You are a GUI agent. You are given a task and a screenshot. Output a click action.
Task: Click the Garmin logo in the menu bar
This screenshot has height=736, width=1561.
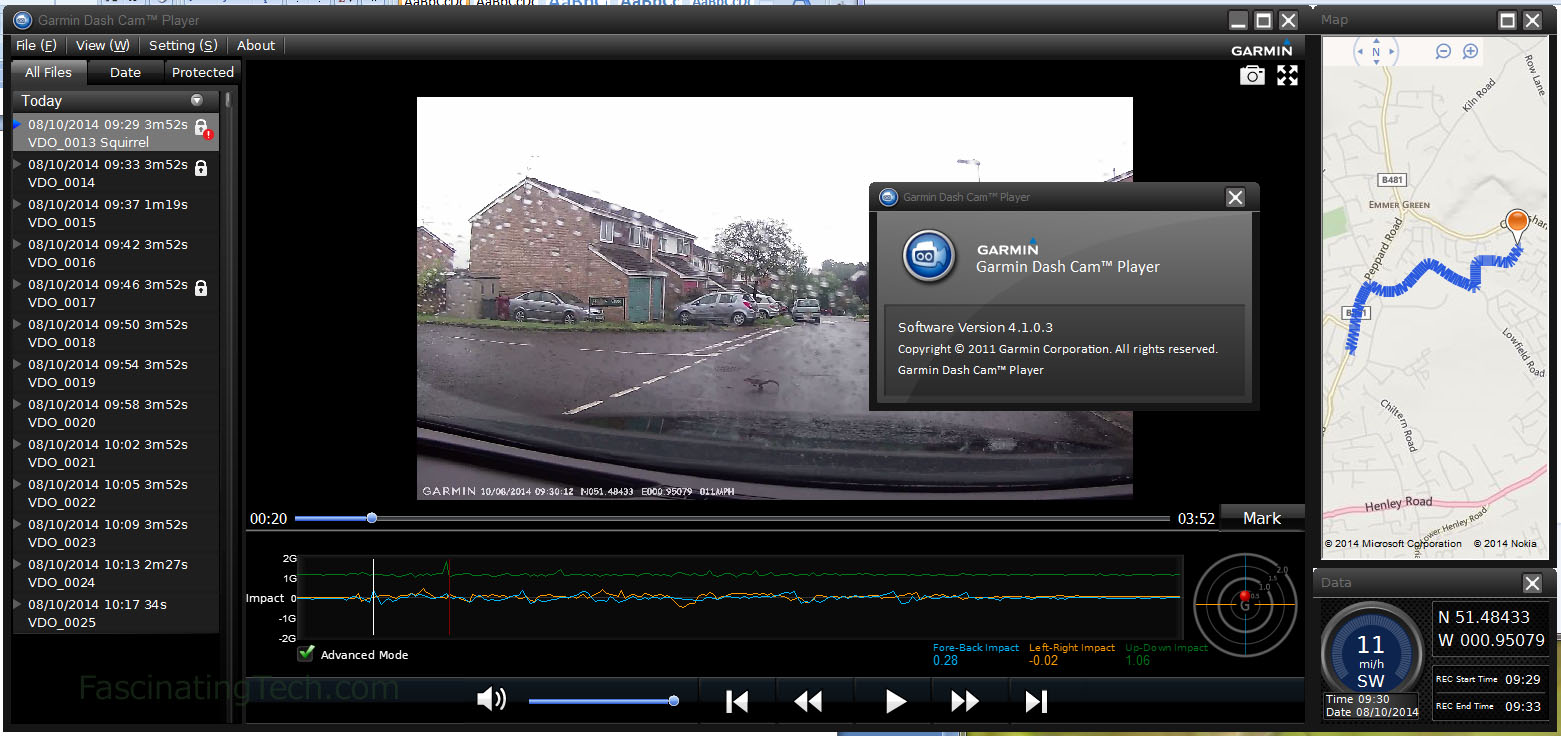(1262, 49)
